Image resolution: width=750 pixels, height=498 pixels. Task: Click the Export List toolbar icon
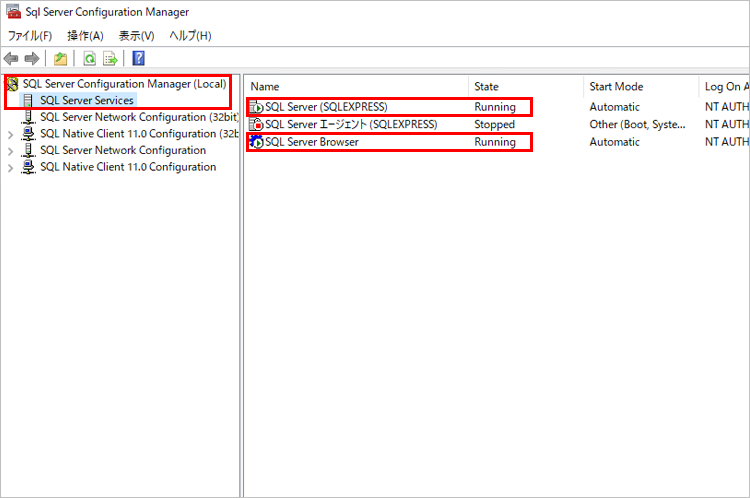110,59
